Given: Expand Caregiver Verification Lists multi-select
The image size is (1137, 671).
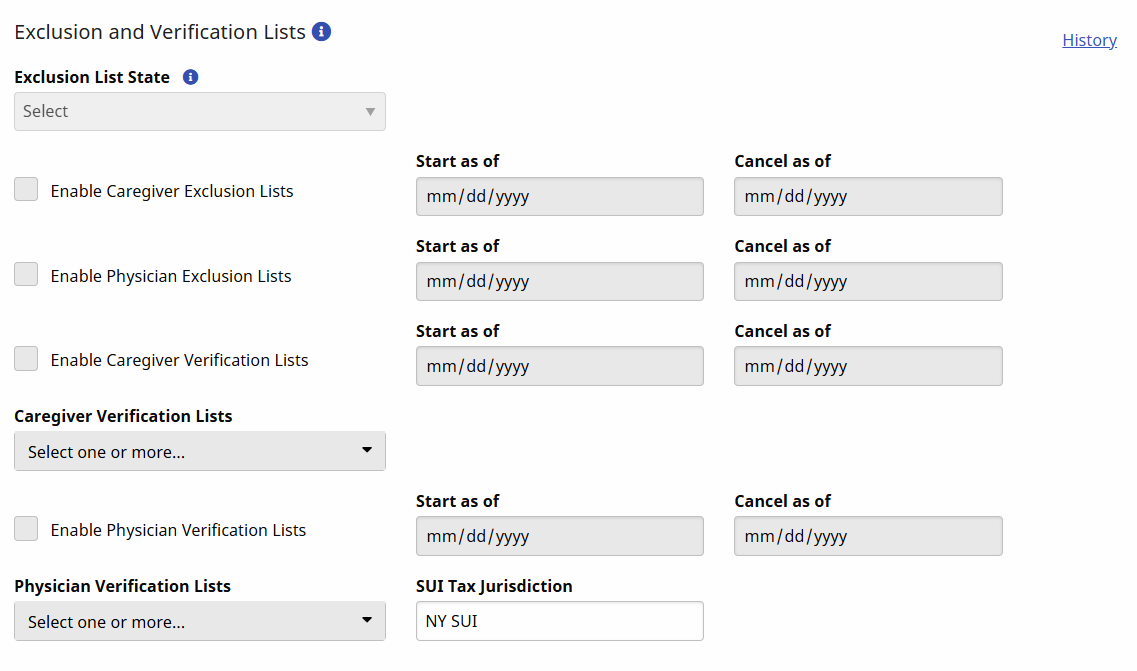Looking at the screenshot, I should pyautogui.click(x=200, y=452).
